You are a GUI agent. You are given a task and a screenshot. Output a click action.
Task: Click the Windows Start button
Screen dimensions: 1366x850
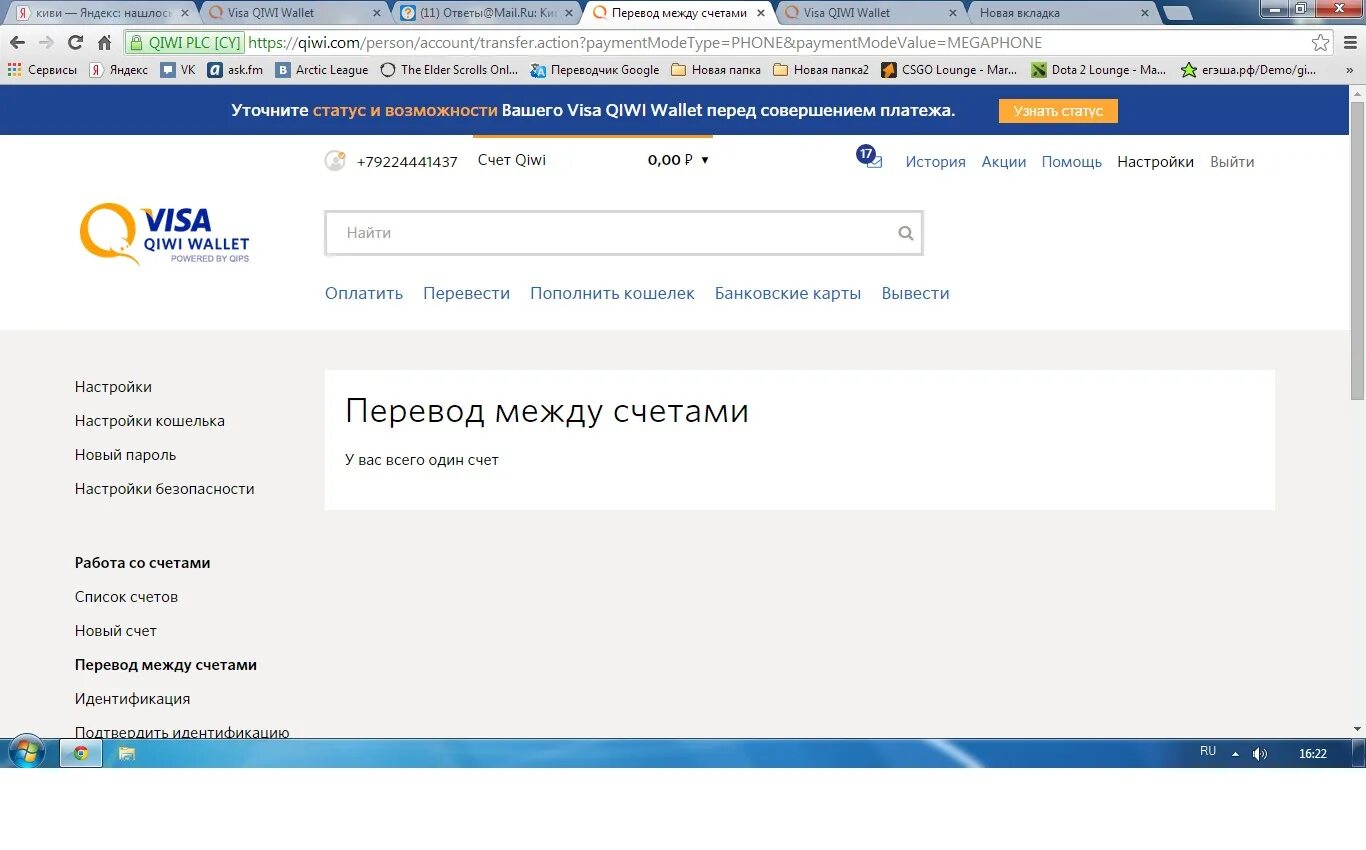26,753
